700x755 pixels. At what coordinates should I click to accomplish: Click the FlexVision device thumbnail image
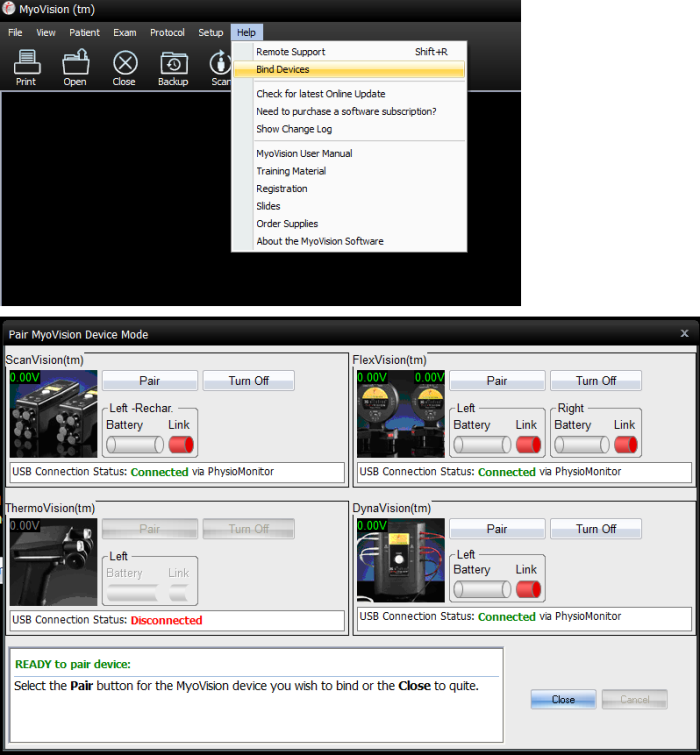(401, 414)
